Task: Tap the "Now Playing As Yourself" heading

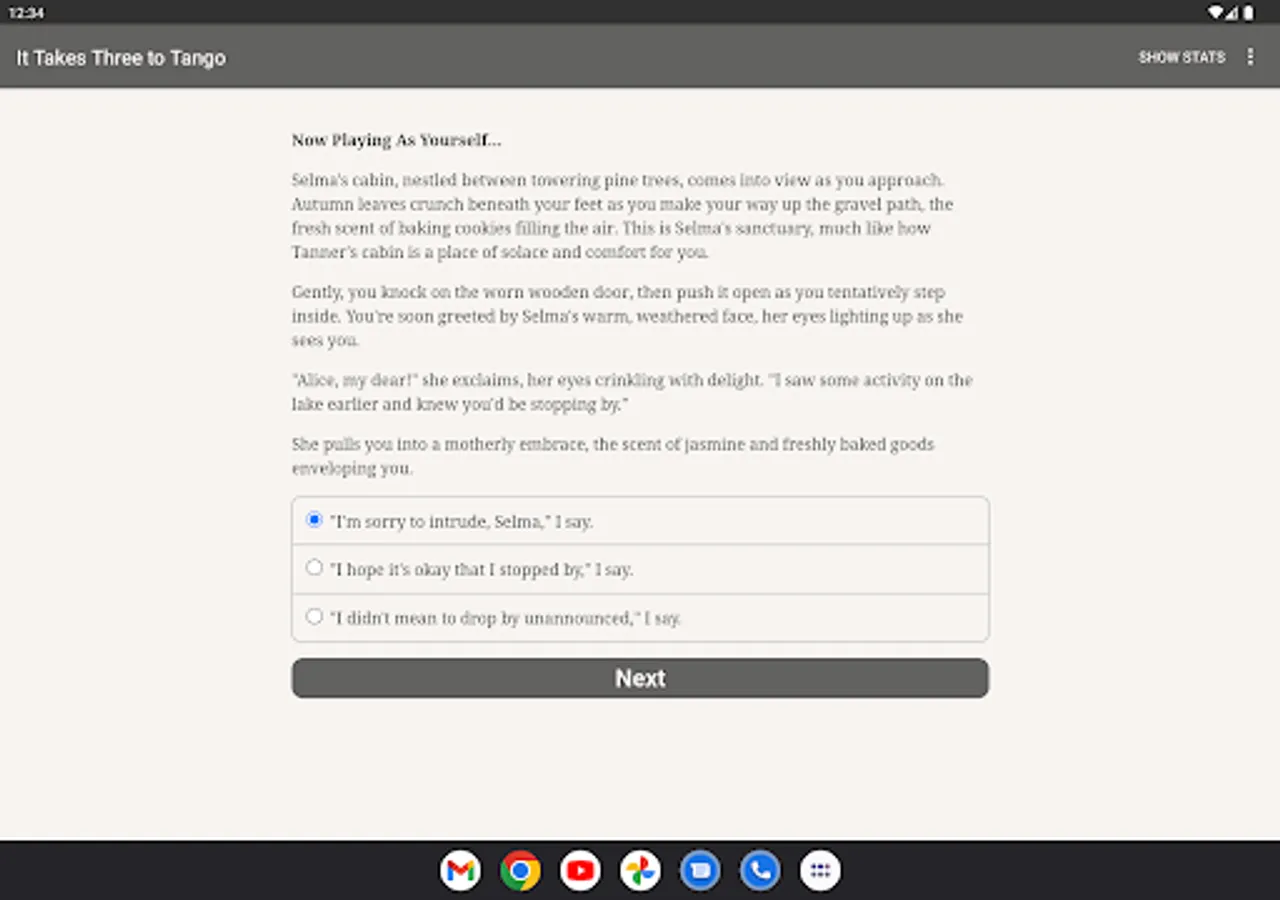Action: [x=398, y=140]
